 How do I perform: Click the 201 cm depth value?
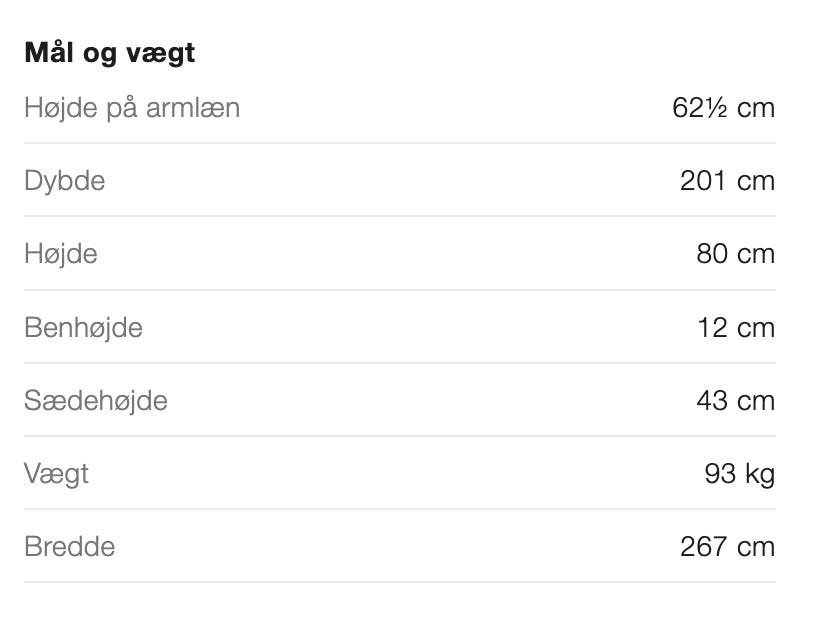click(x=727, y=181)
